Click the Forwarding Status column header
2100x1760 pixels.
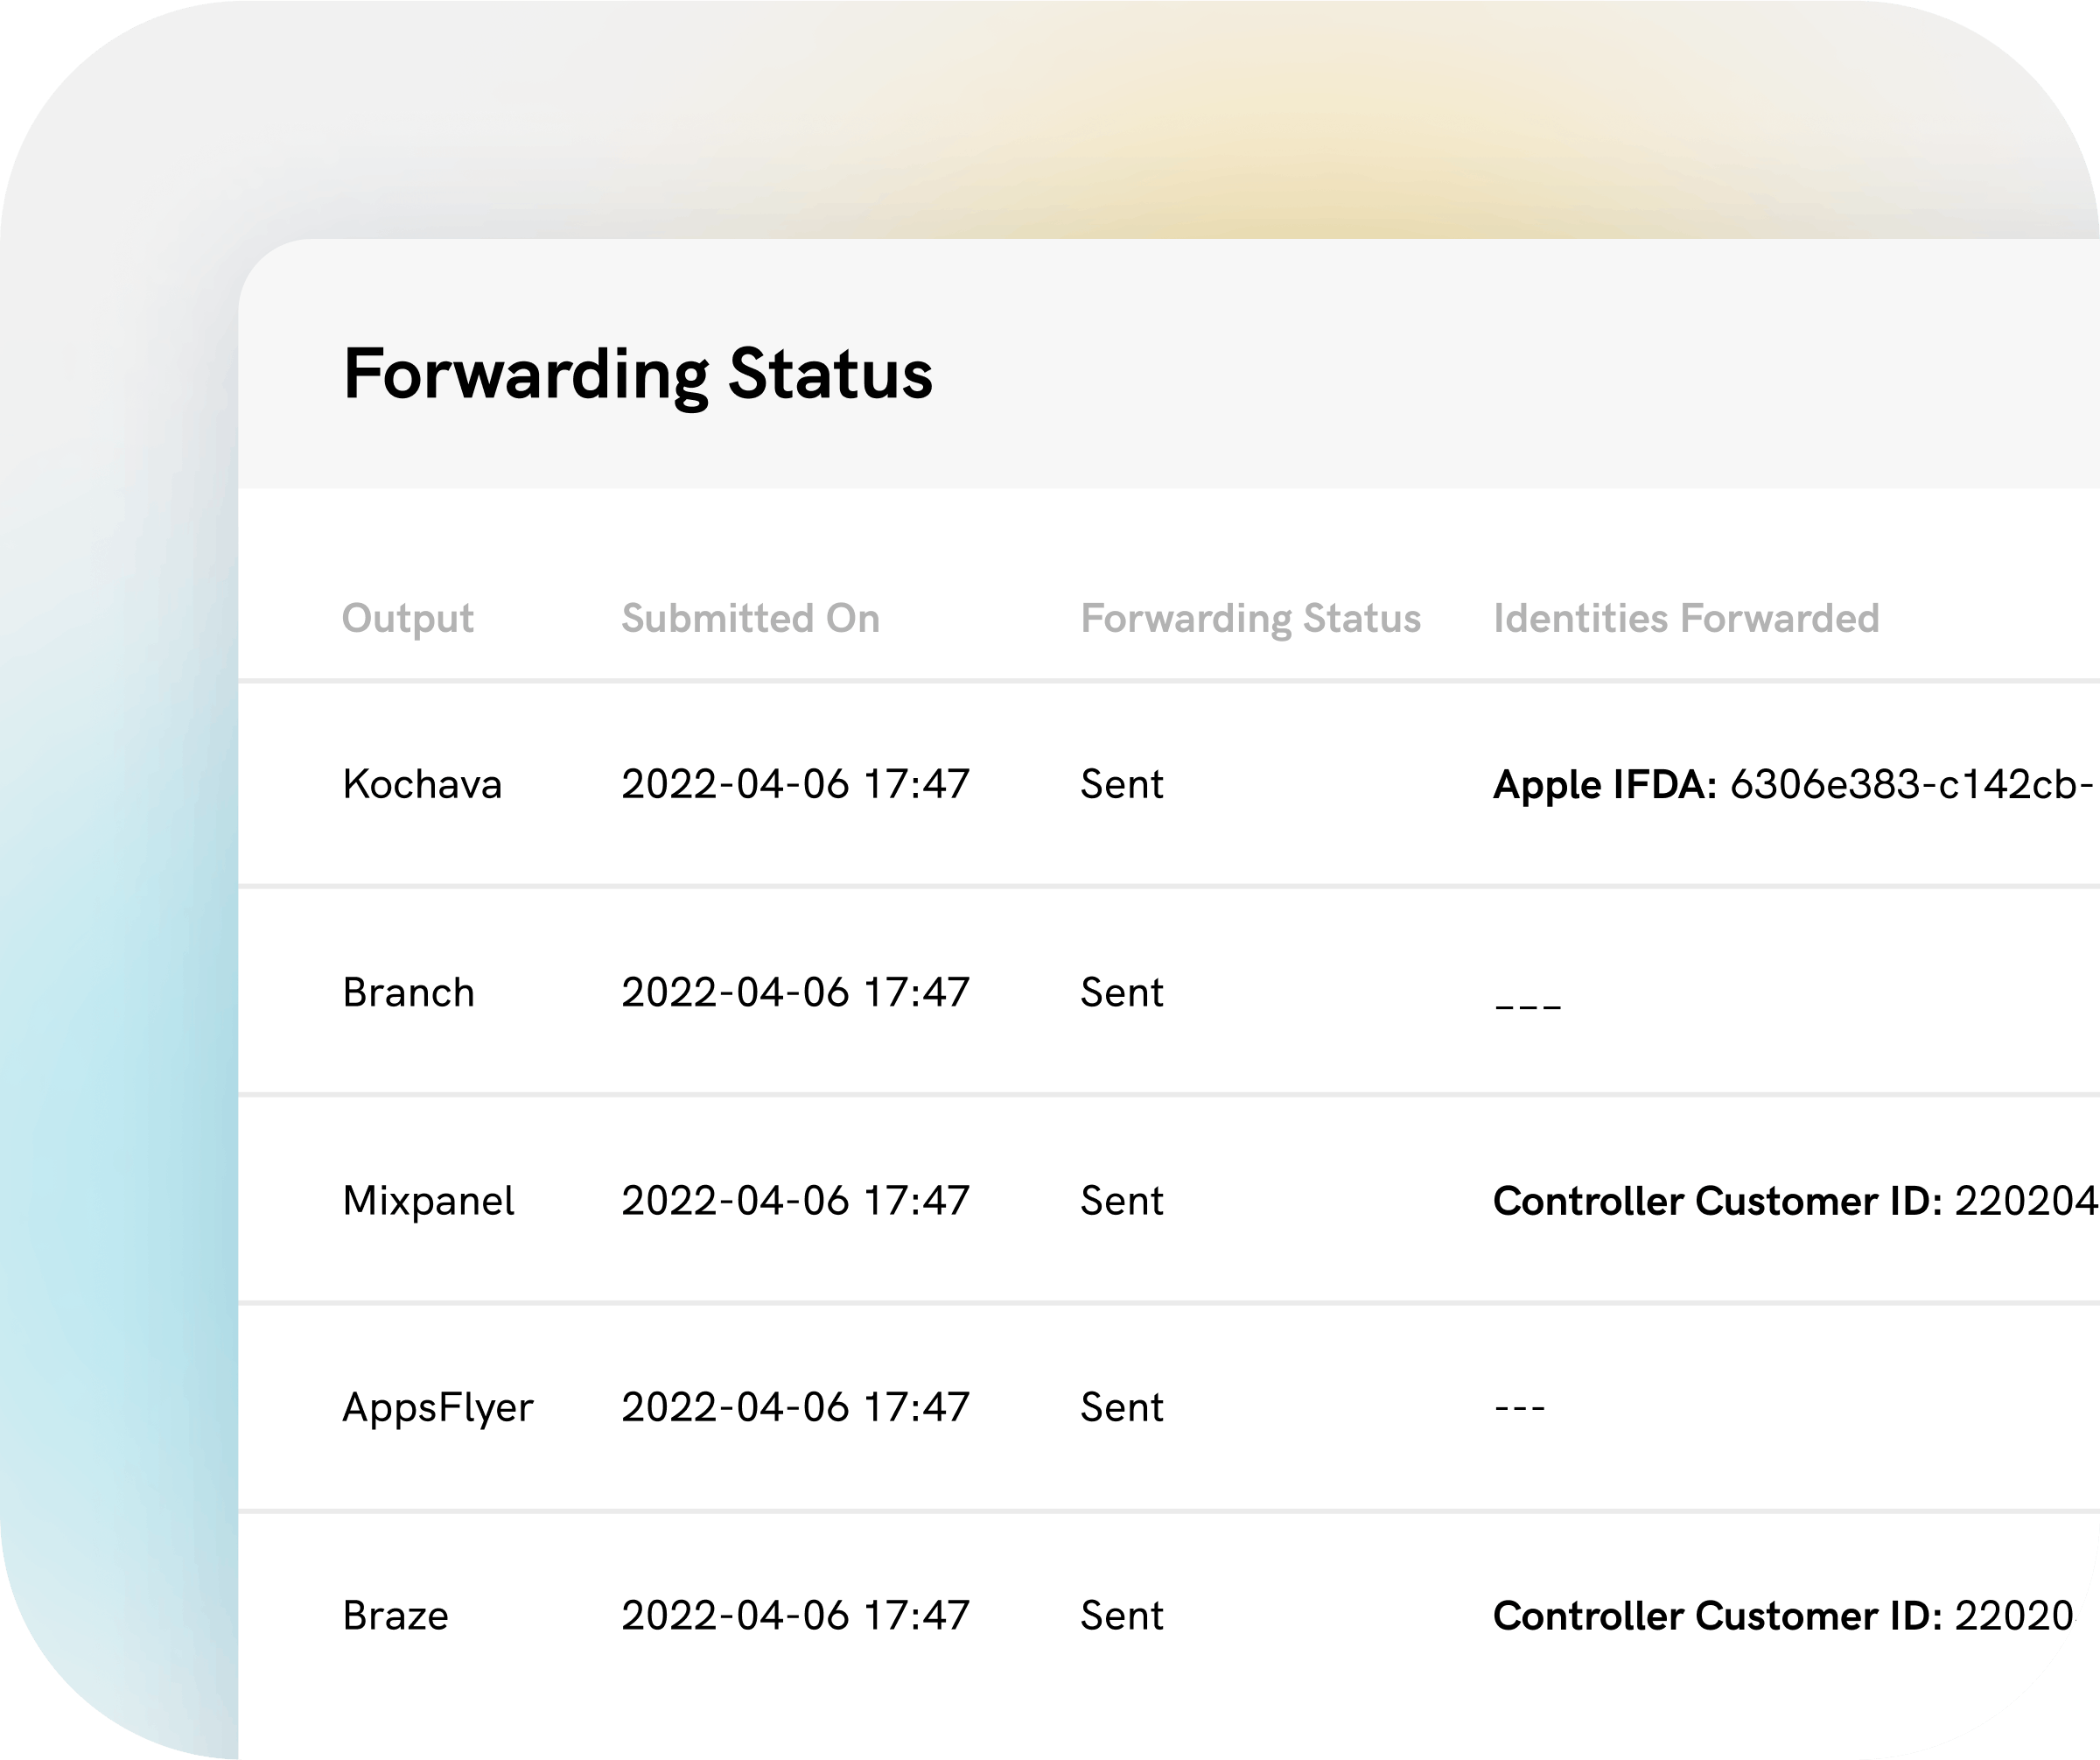pyautogui.click(x=1251, y=619)
